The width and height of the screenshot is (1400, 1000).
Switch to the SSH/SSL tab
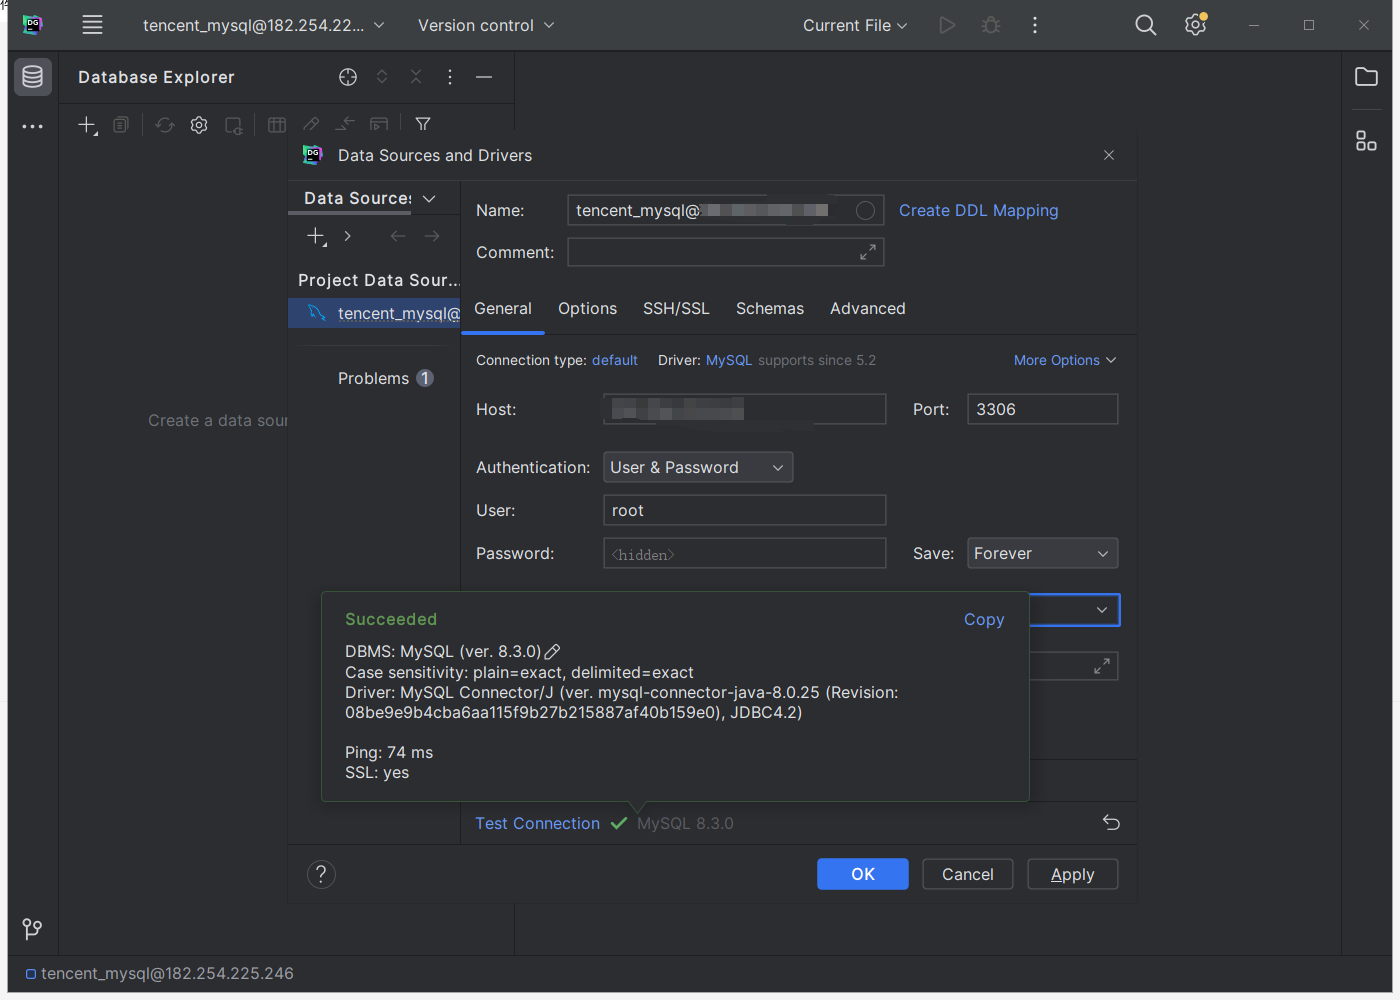tap(676, 309)
